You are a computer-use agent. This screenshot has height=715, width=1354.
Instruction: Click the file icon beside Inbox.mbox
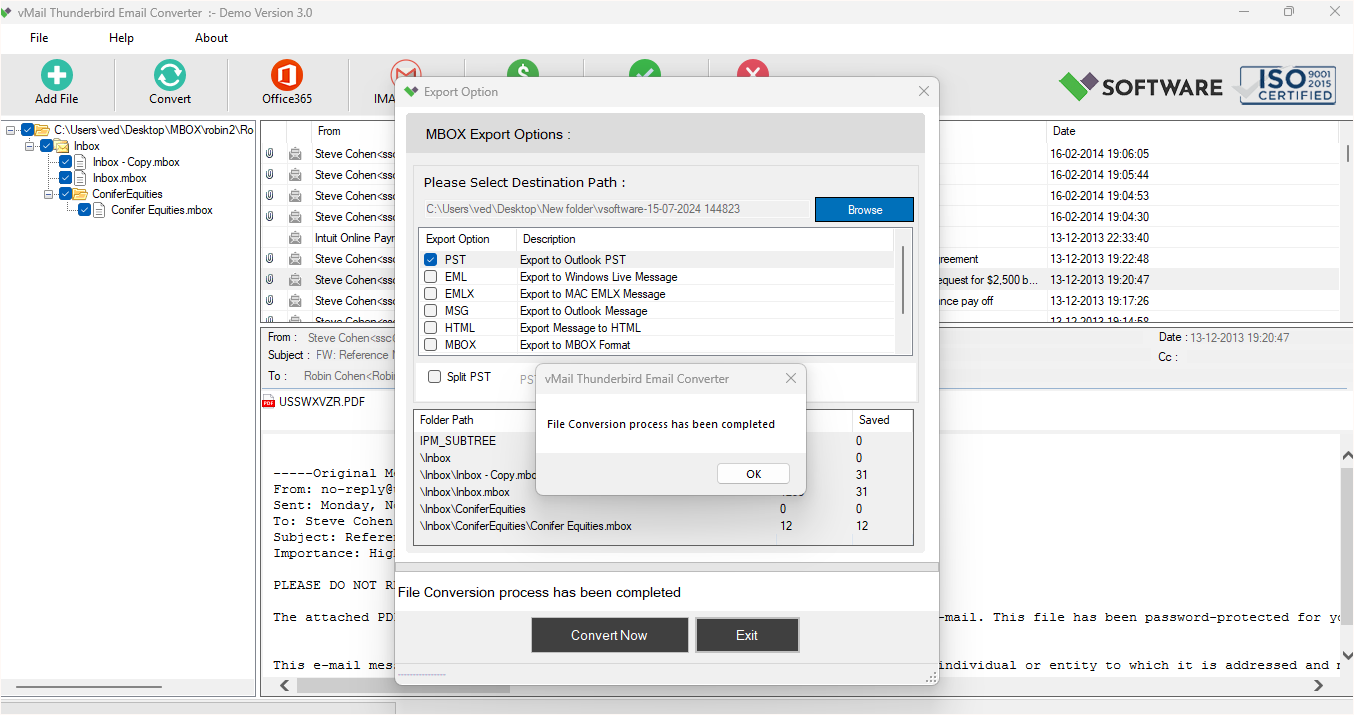pos(81,178)
